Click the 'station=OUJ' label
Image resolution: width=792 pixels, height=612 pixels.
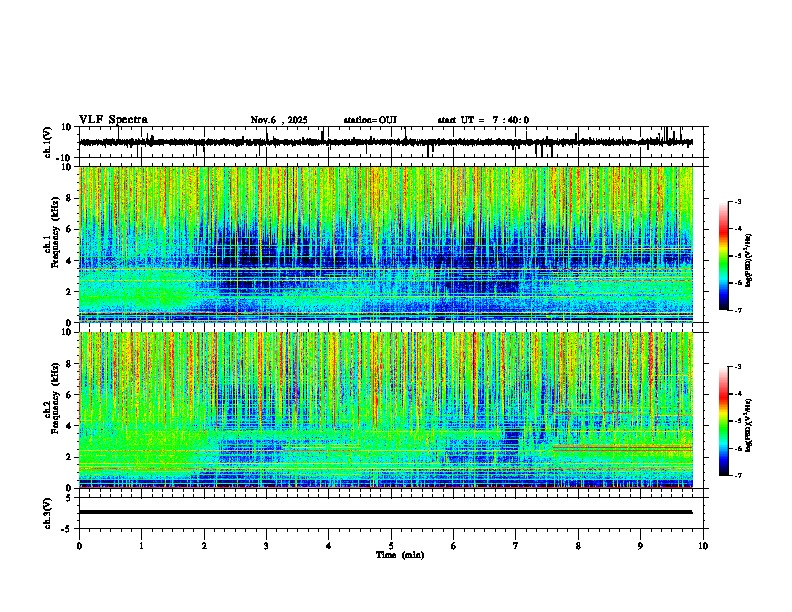click(370, 120)
